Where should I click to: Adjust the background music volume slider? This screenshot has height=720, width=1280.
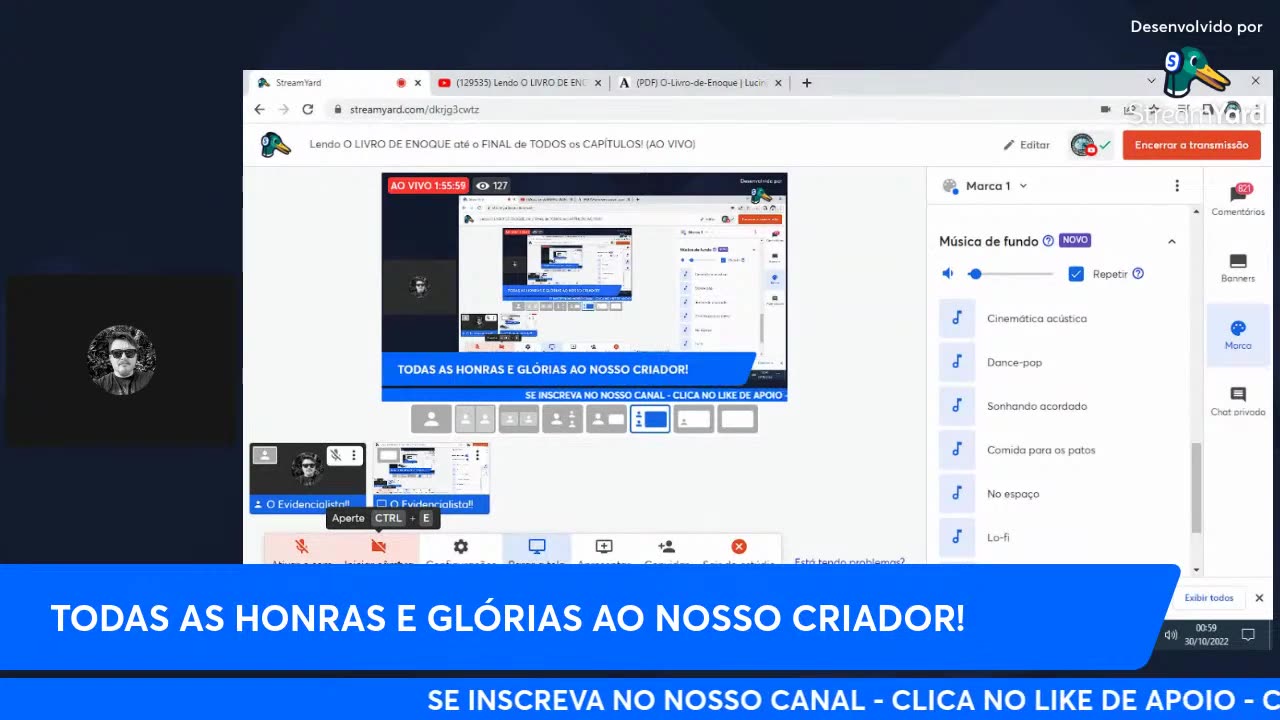pos(1010,274)
